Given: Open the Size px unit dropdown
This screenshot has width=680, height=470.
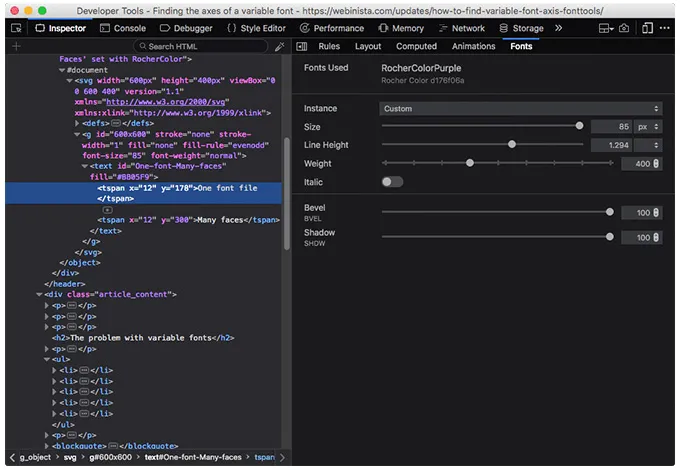Looking at the screenshot, I should click(649, 127).
